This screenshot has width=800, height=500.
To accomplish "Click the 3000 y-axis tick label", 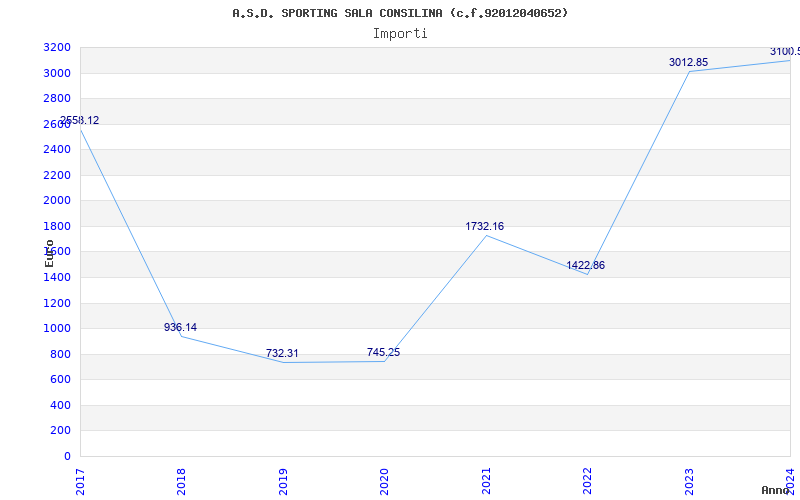I will click(x=57, y=73).
